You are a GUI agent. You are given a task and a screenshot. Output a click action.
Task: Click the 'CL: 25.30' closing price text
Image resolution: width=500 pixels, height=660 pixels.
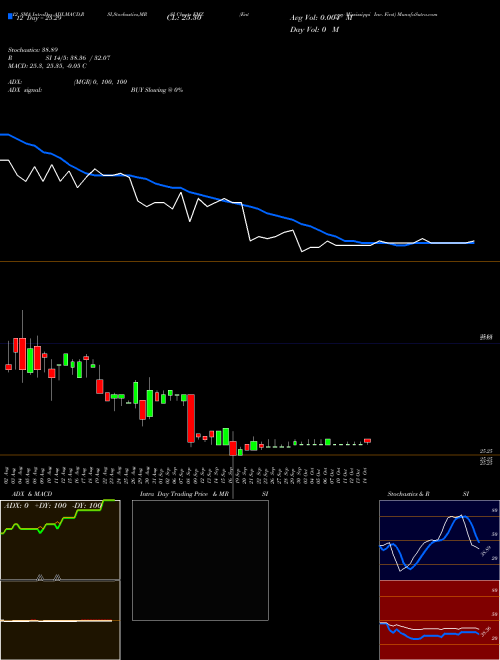tap(184, 18)
